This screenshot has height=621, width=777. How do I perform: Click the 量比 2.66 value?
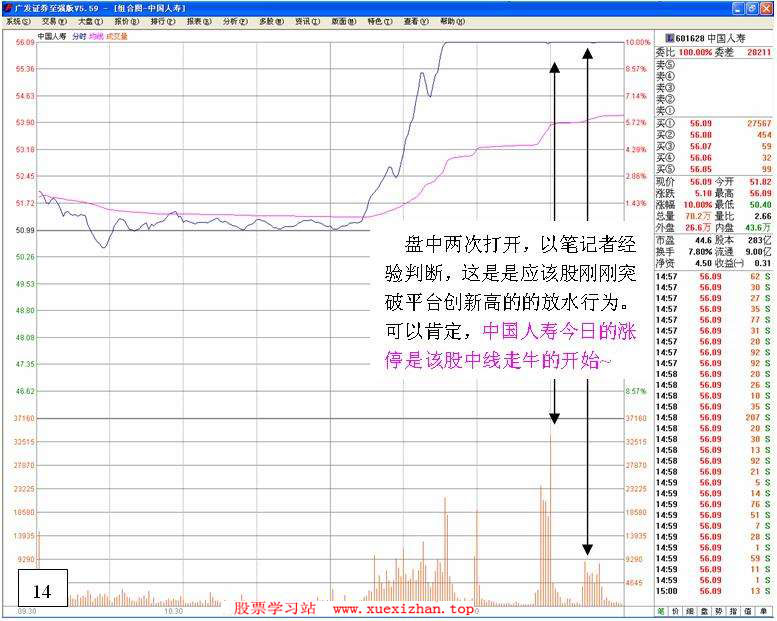[x=763, y=216]
